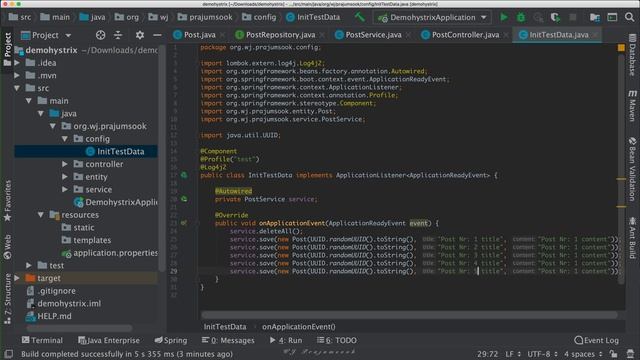Click the autowired bean gutter icon on line 20

coord(184,199)
